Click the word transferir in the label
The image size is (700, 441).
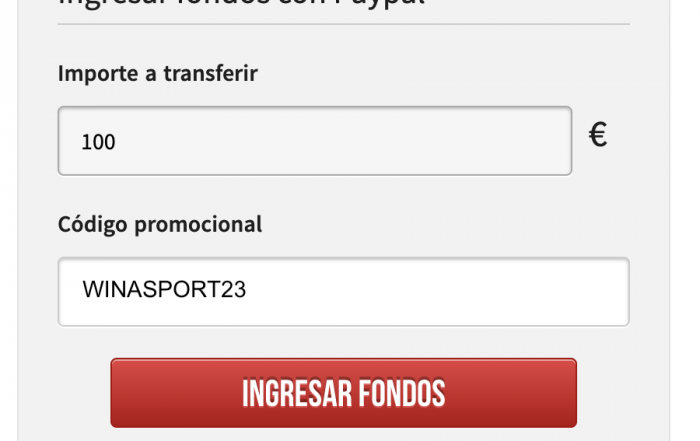point(211,73)
